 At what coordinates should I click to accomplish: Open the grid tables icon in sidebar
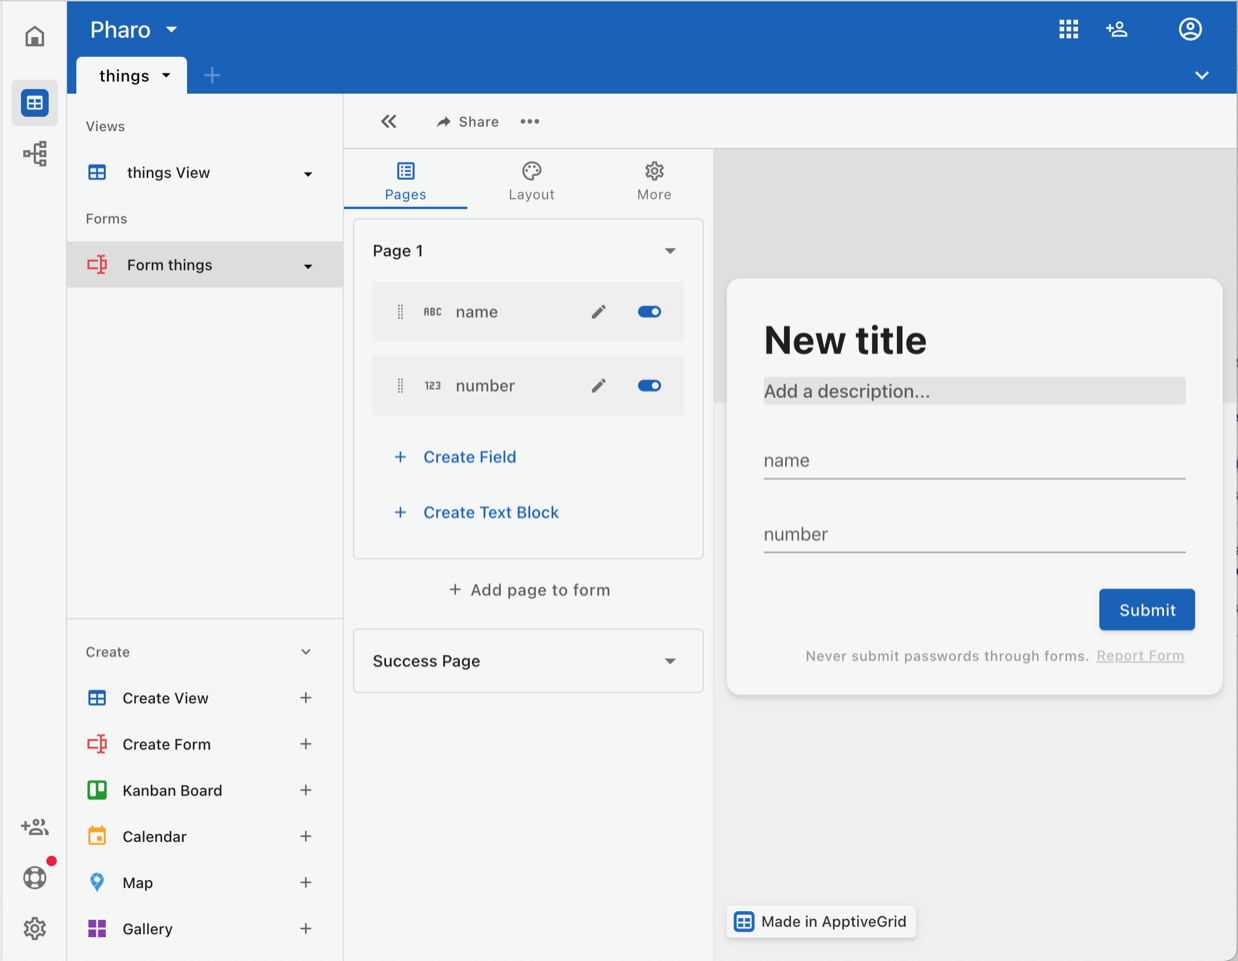tap(35, 103)
